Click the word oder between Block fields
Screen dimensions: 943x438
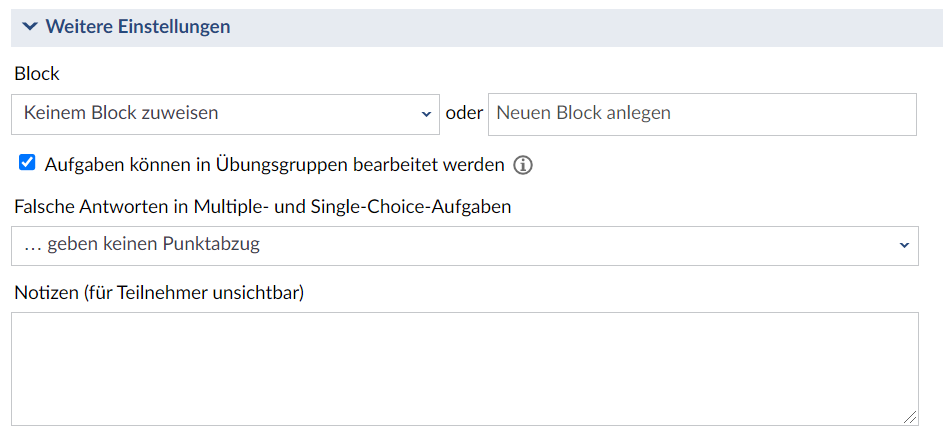[464, 113]
